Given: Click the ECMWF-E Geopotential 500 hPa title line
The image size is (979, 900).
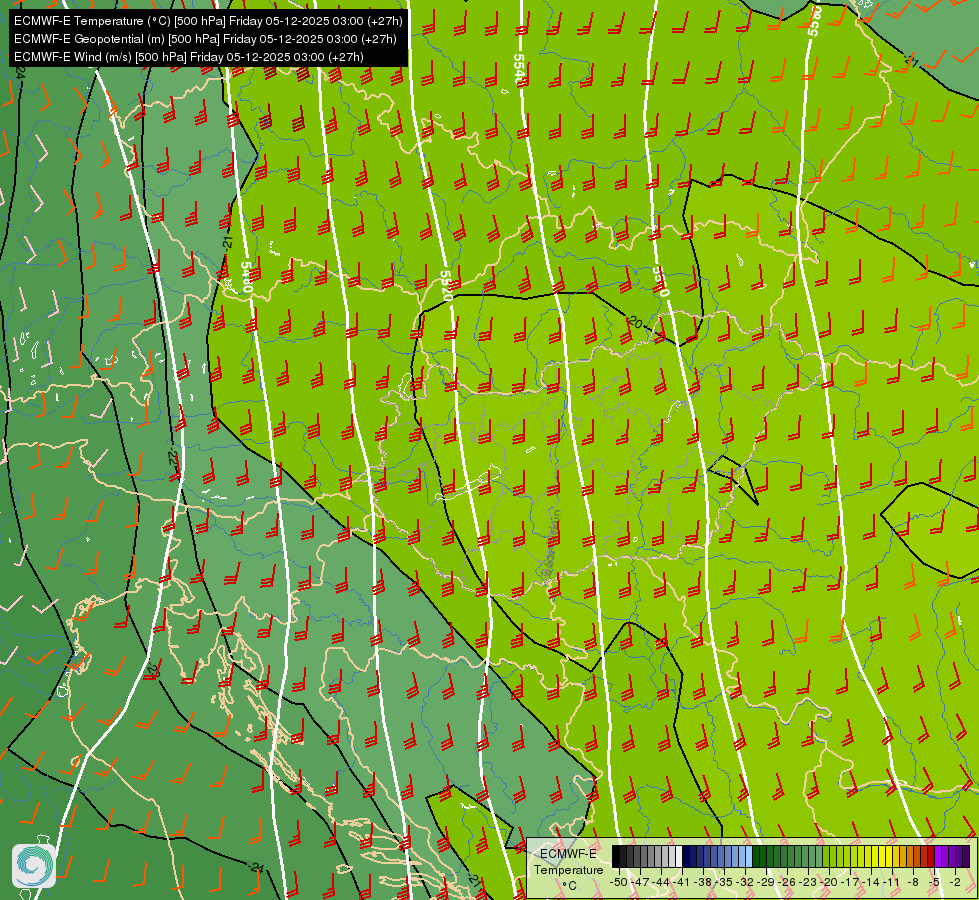Looking at the screenshot, I should (205, 39).
